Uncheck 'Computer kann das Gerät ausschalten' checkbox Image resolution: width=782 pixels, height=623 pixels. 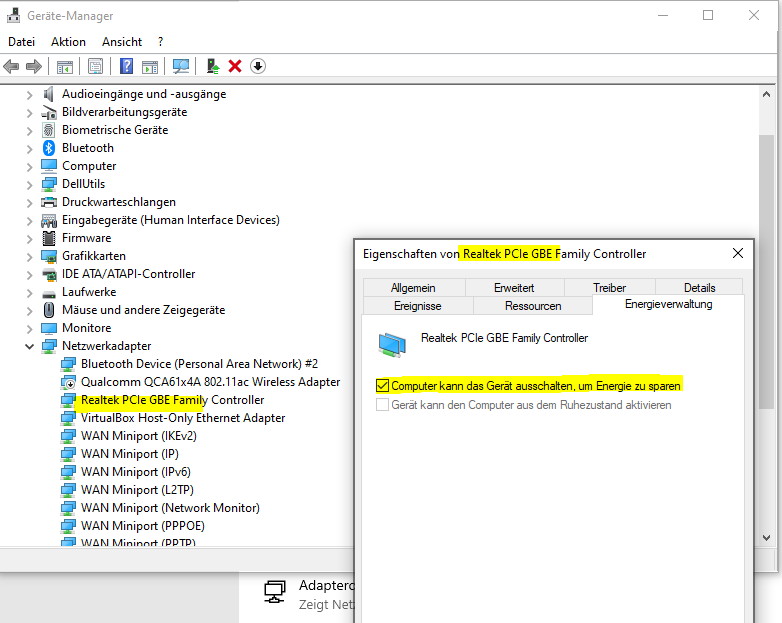383,386
